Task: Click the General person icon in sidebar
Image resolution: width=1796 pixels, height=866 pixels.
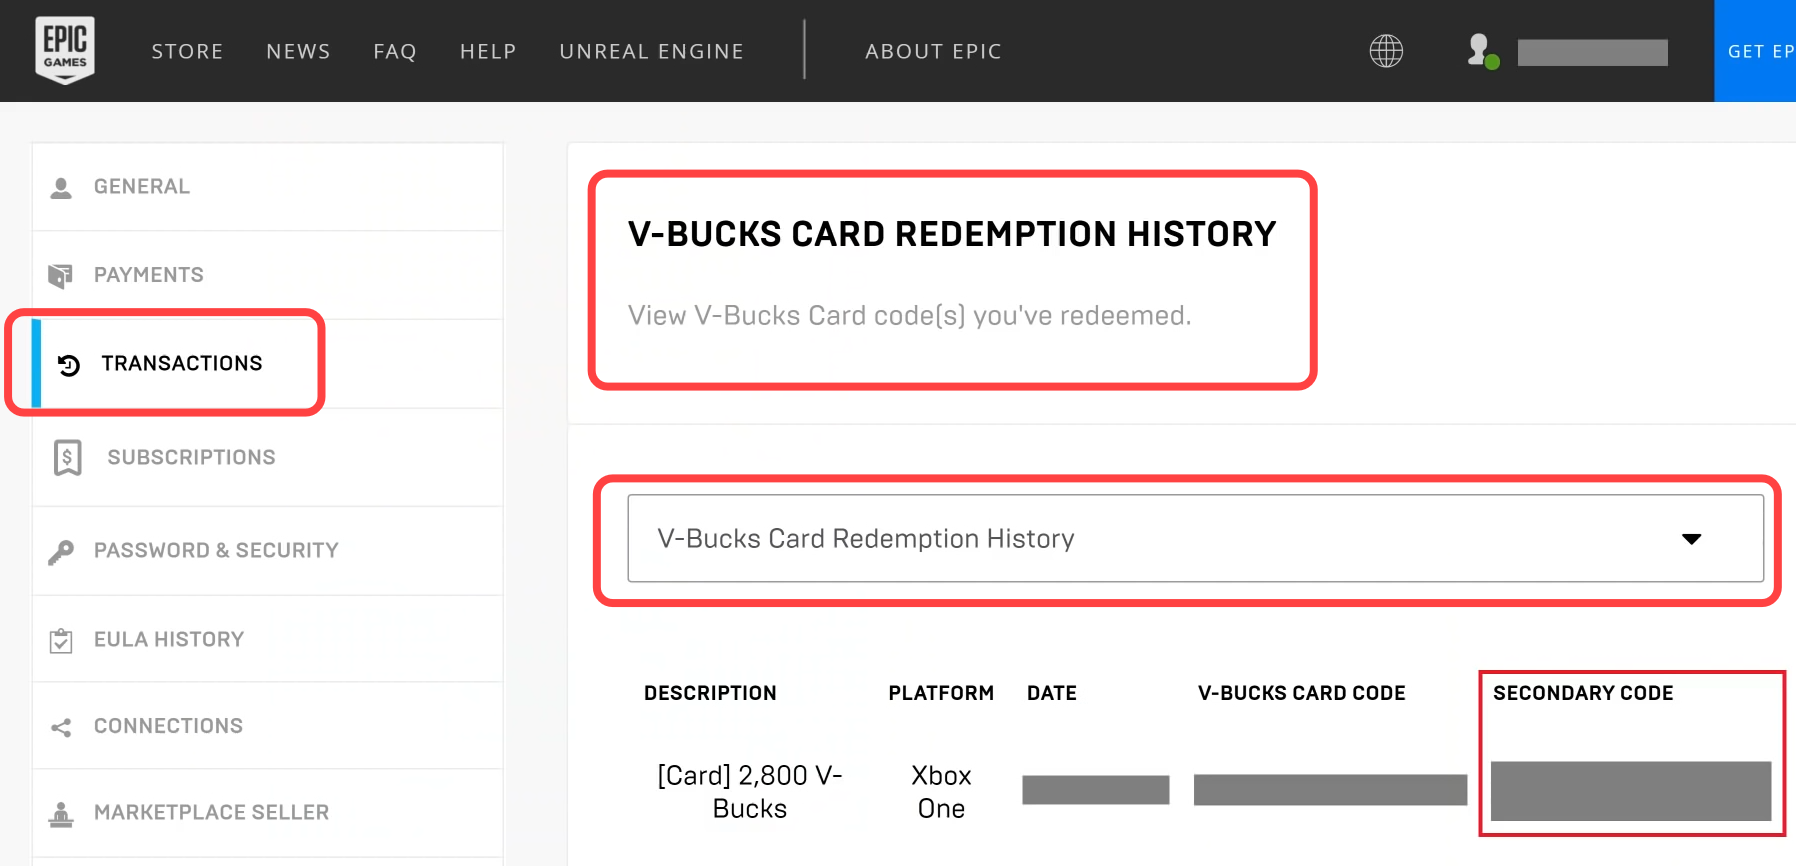Action: tap(61, 188)
